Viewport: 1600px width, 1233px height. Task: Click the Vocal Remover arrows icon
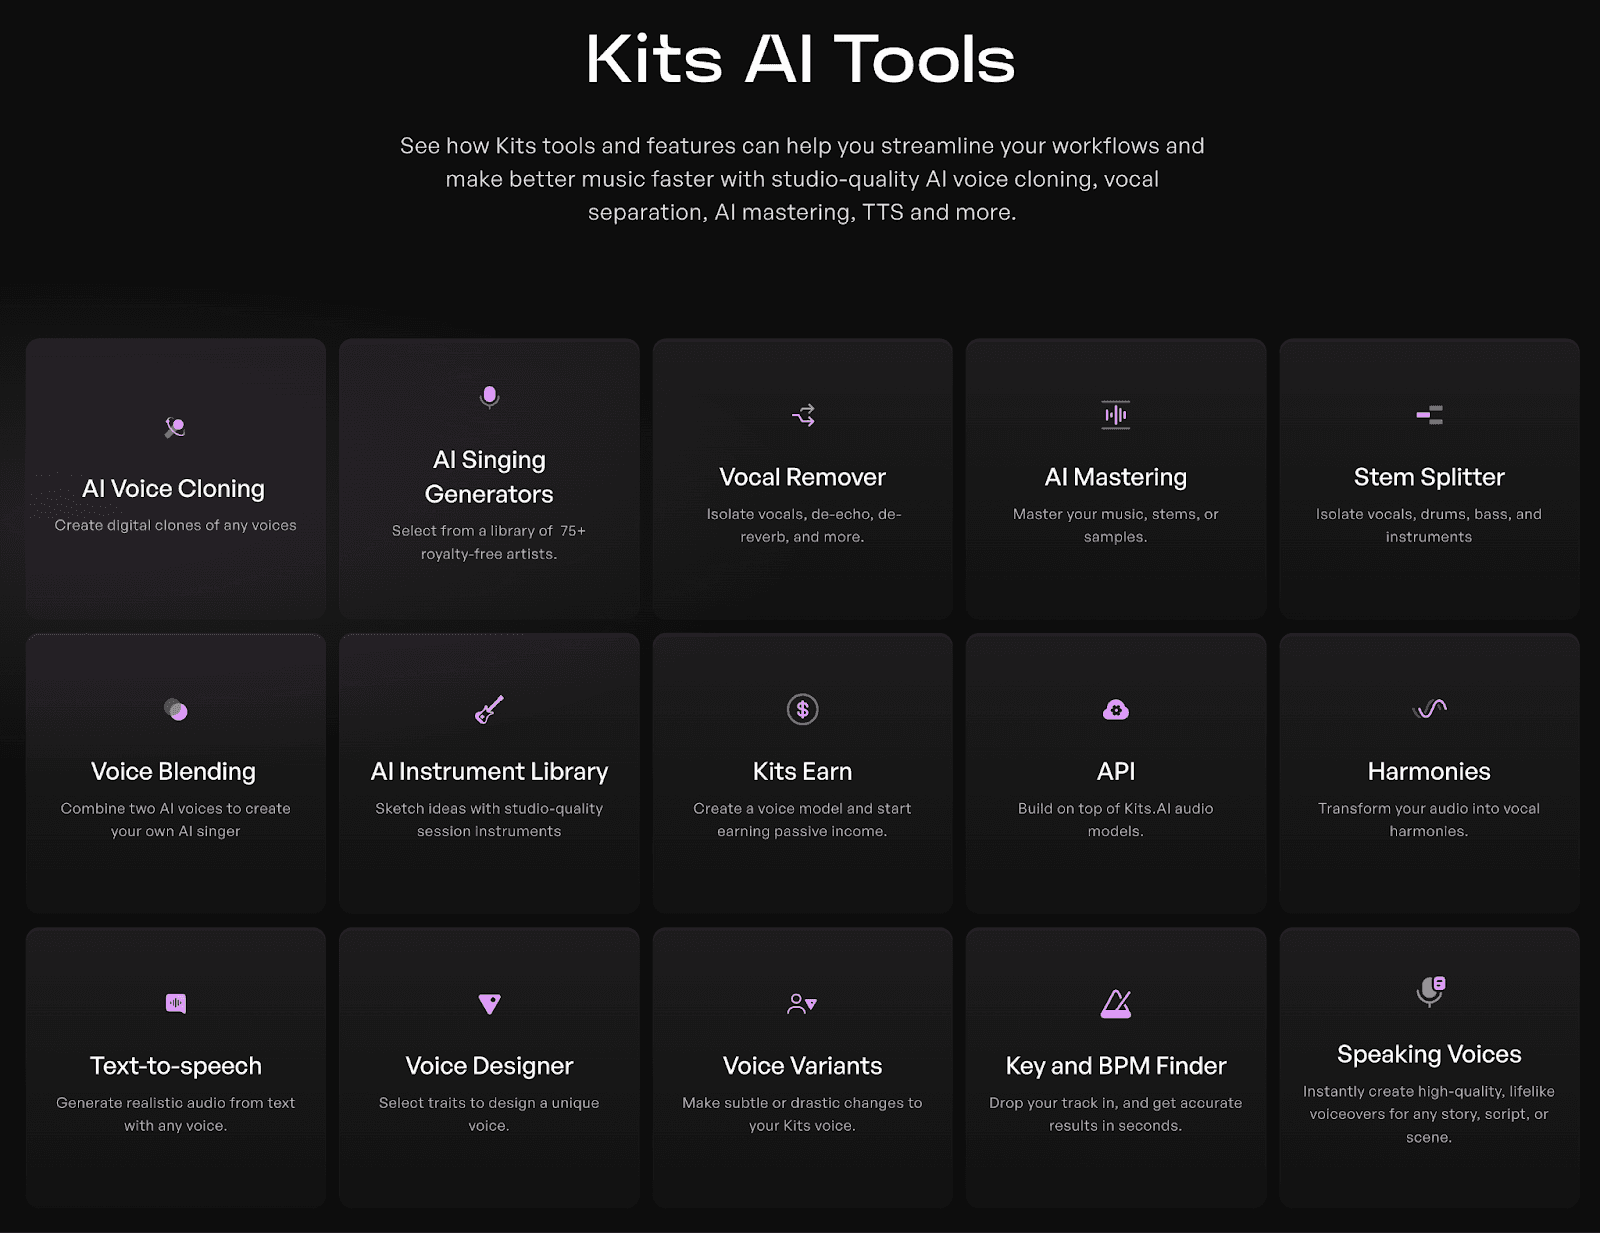click(x=803, y=415)
